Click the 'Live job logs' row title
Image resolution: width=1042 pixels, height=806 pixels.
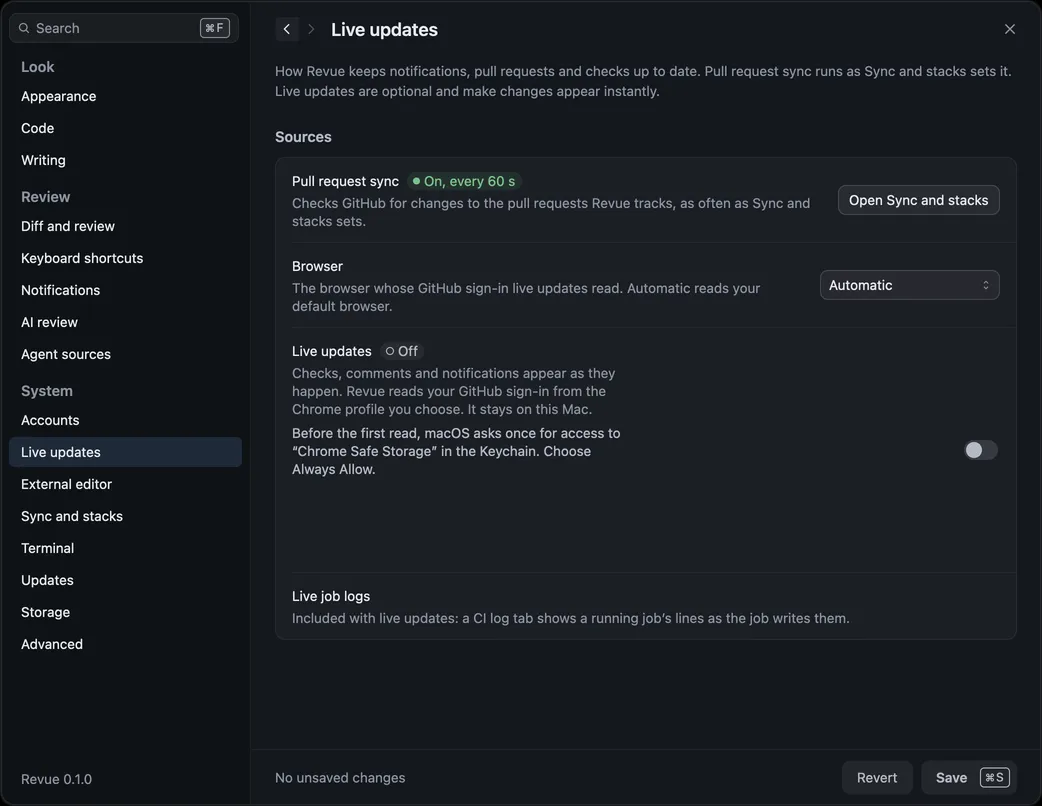pos(331,596)
